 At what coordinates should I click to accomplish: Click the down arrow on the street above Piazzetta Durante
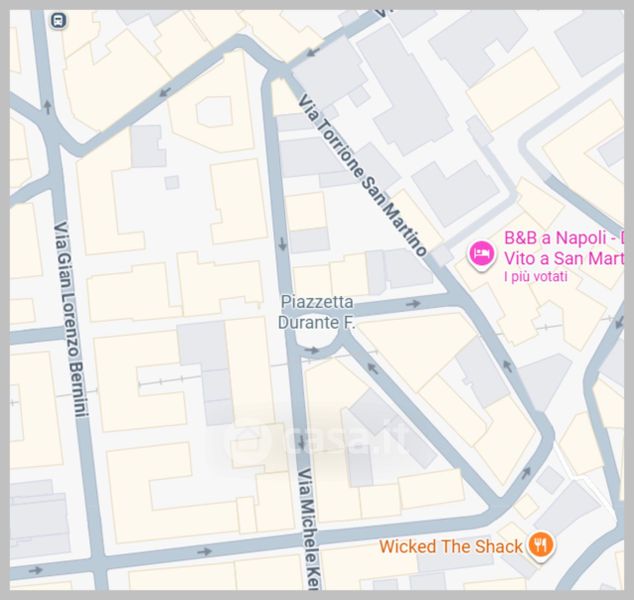pyautogui.click(x=282, y=244)
